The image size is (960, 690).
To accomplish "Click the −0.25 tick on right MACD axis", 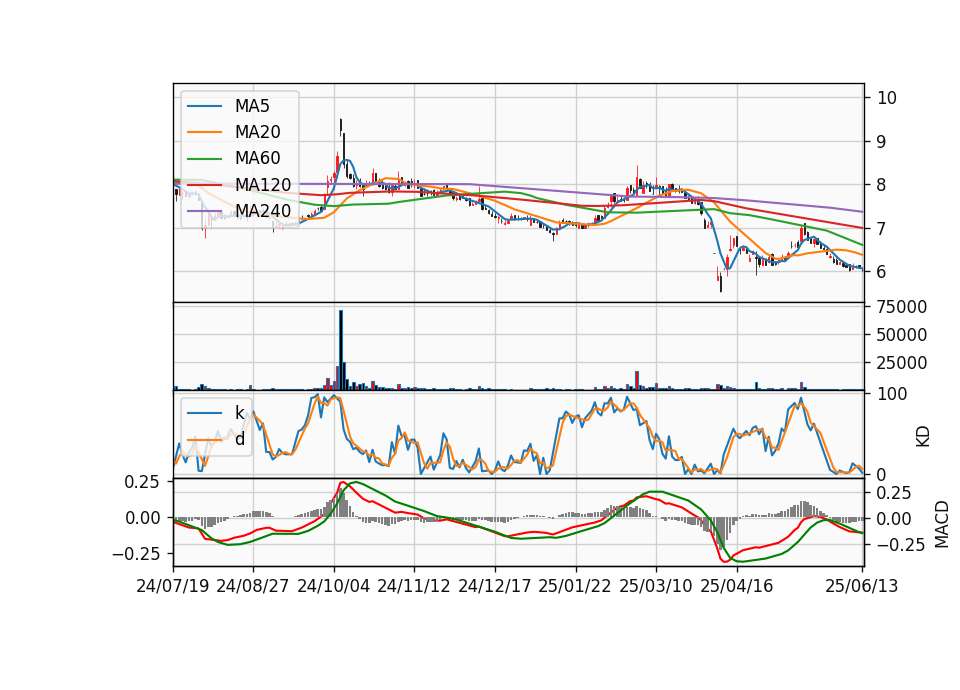I will point(901,545).
